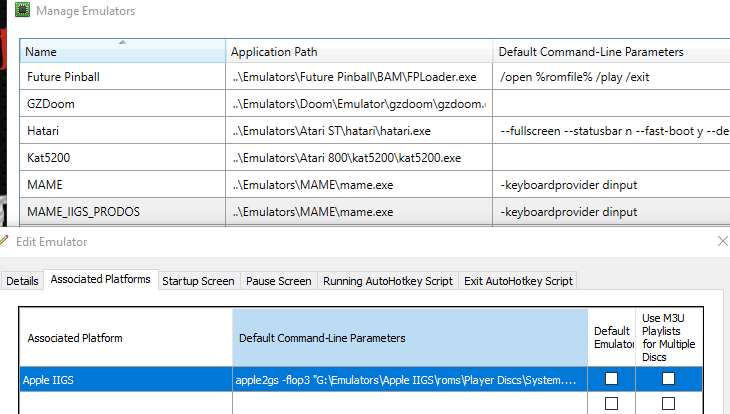Viewport: 730px width, 414px height.
Task: Toggle M3U Playlists checkbox in empty row
Action: [x=668, y=403]
